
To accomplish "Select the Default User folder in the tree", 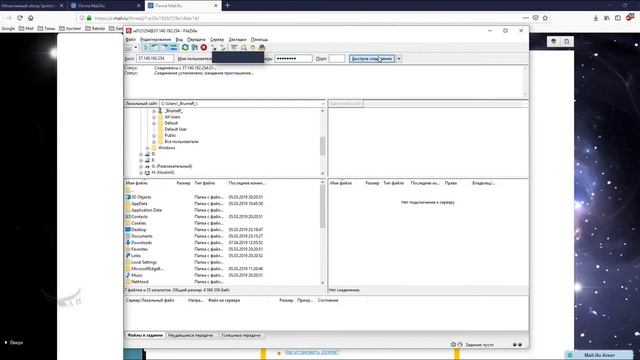I will point(176,129).
